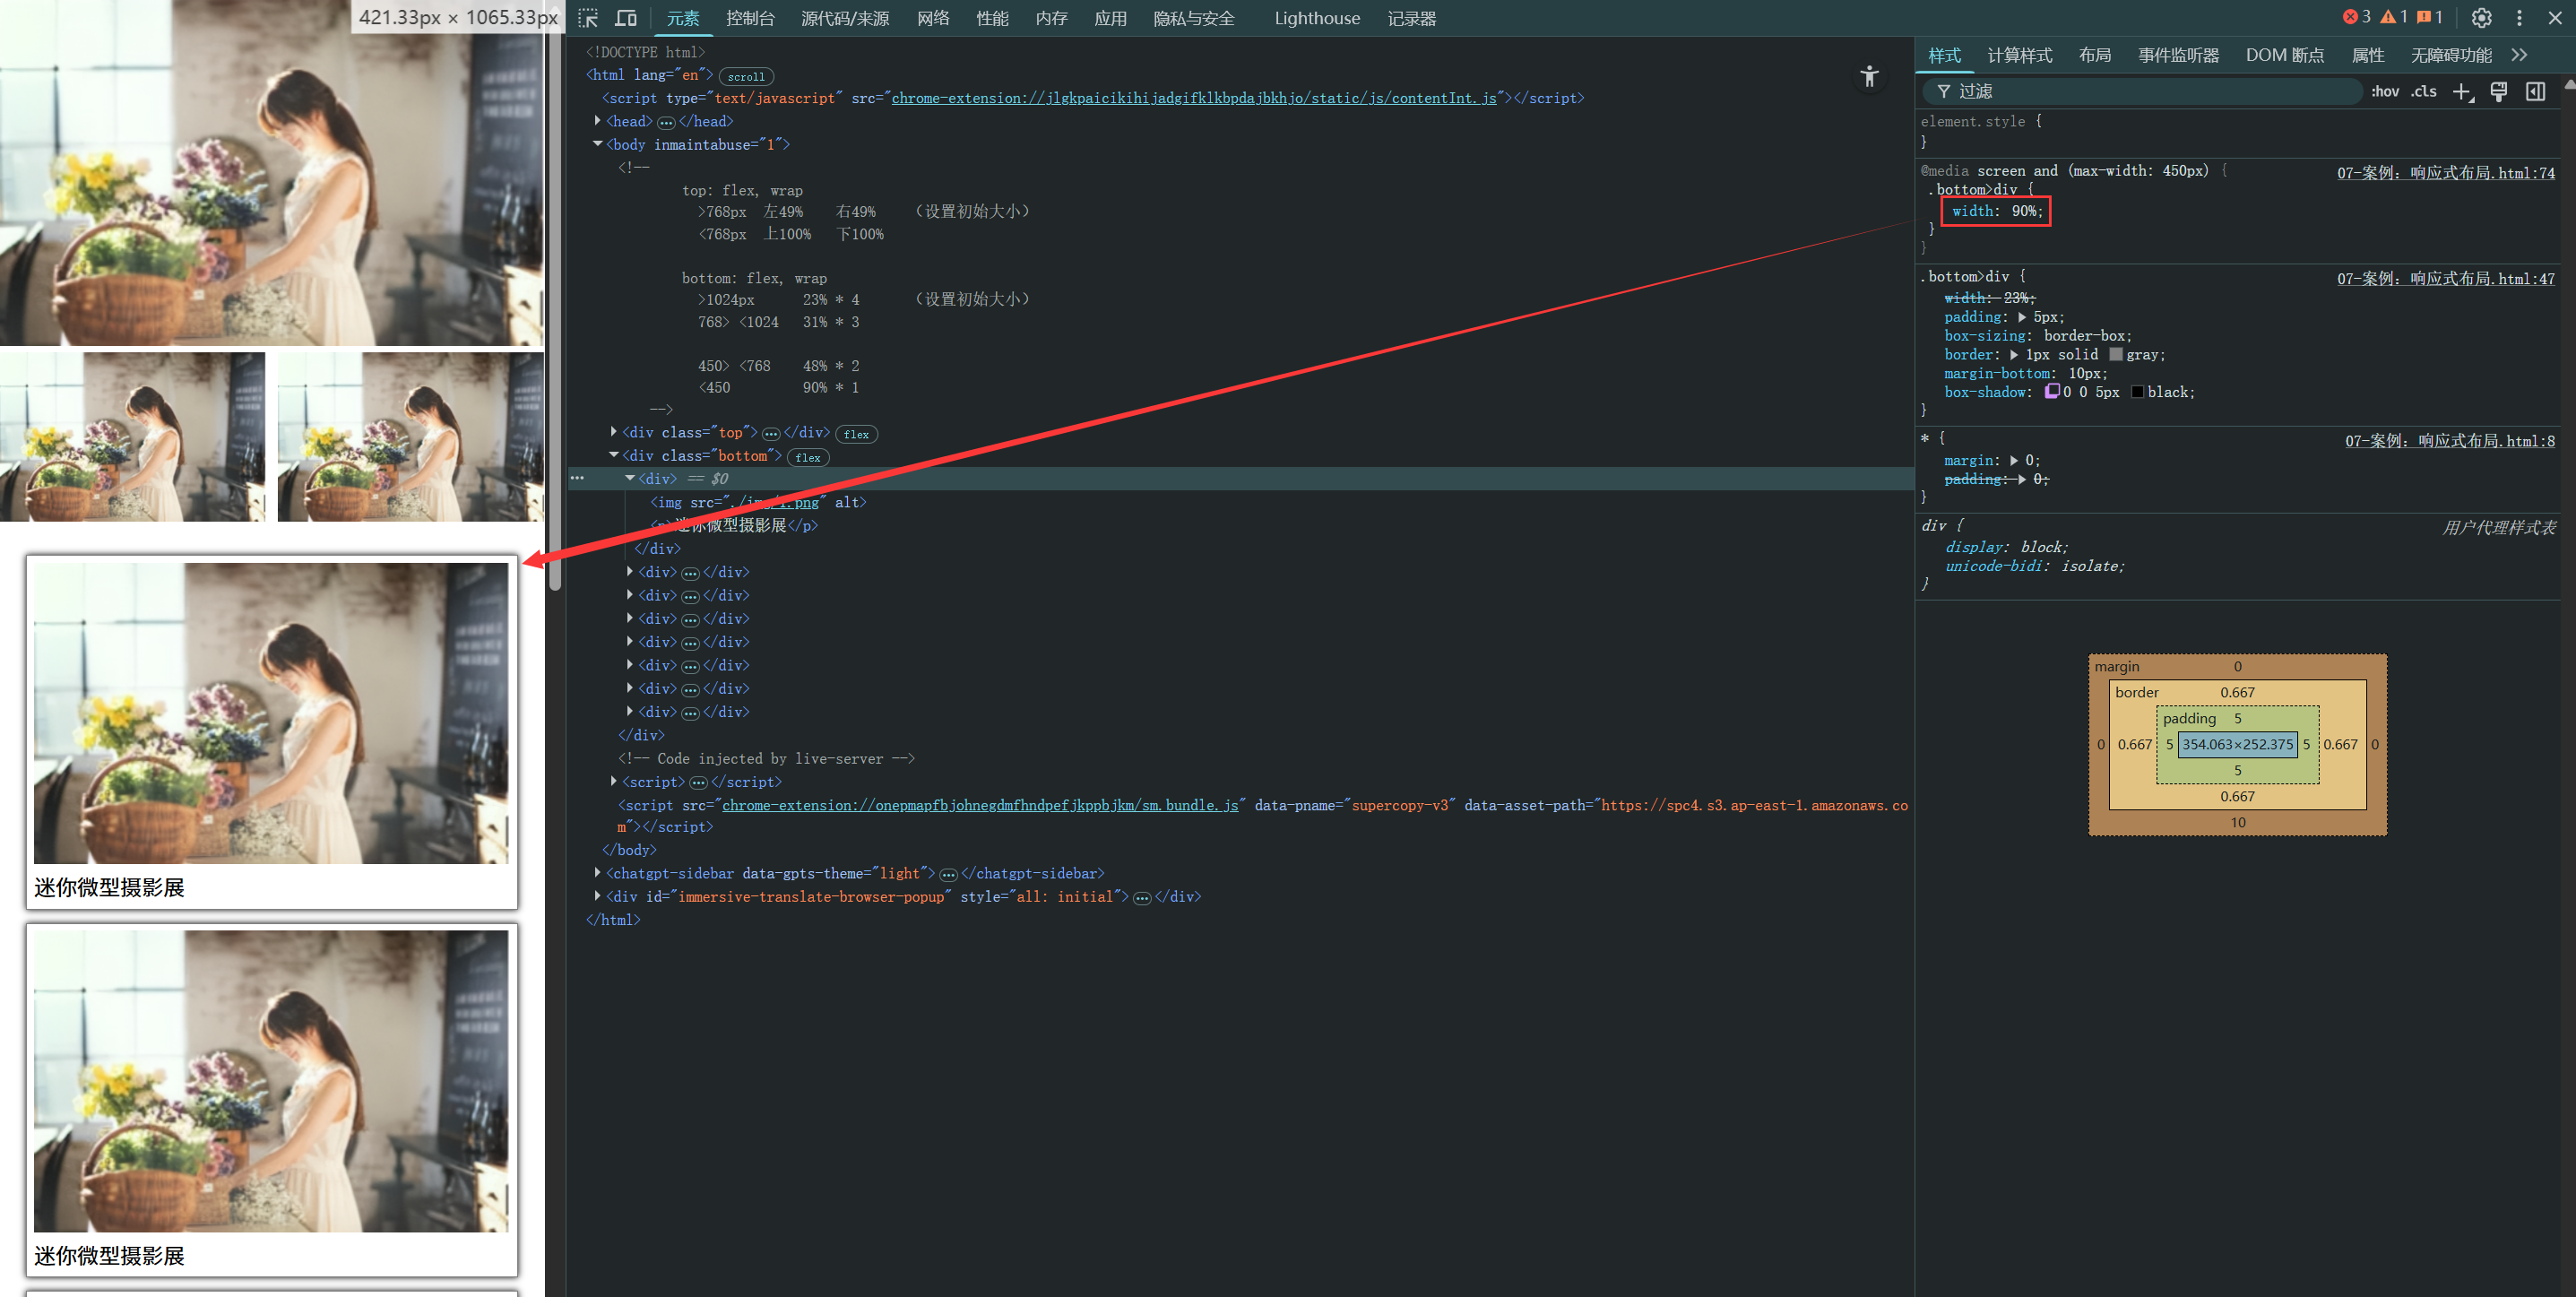Click the gray border color swatch
The image size is (2576, 1297).
click(2115, 355)
